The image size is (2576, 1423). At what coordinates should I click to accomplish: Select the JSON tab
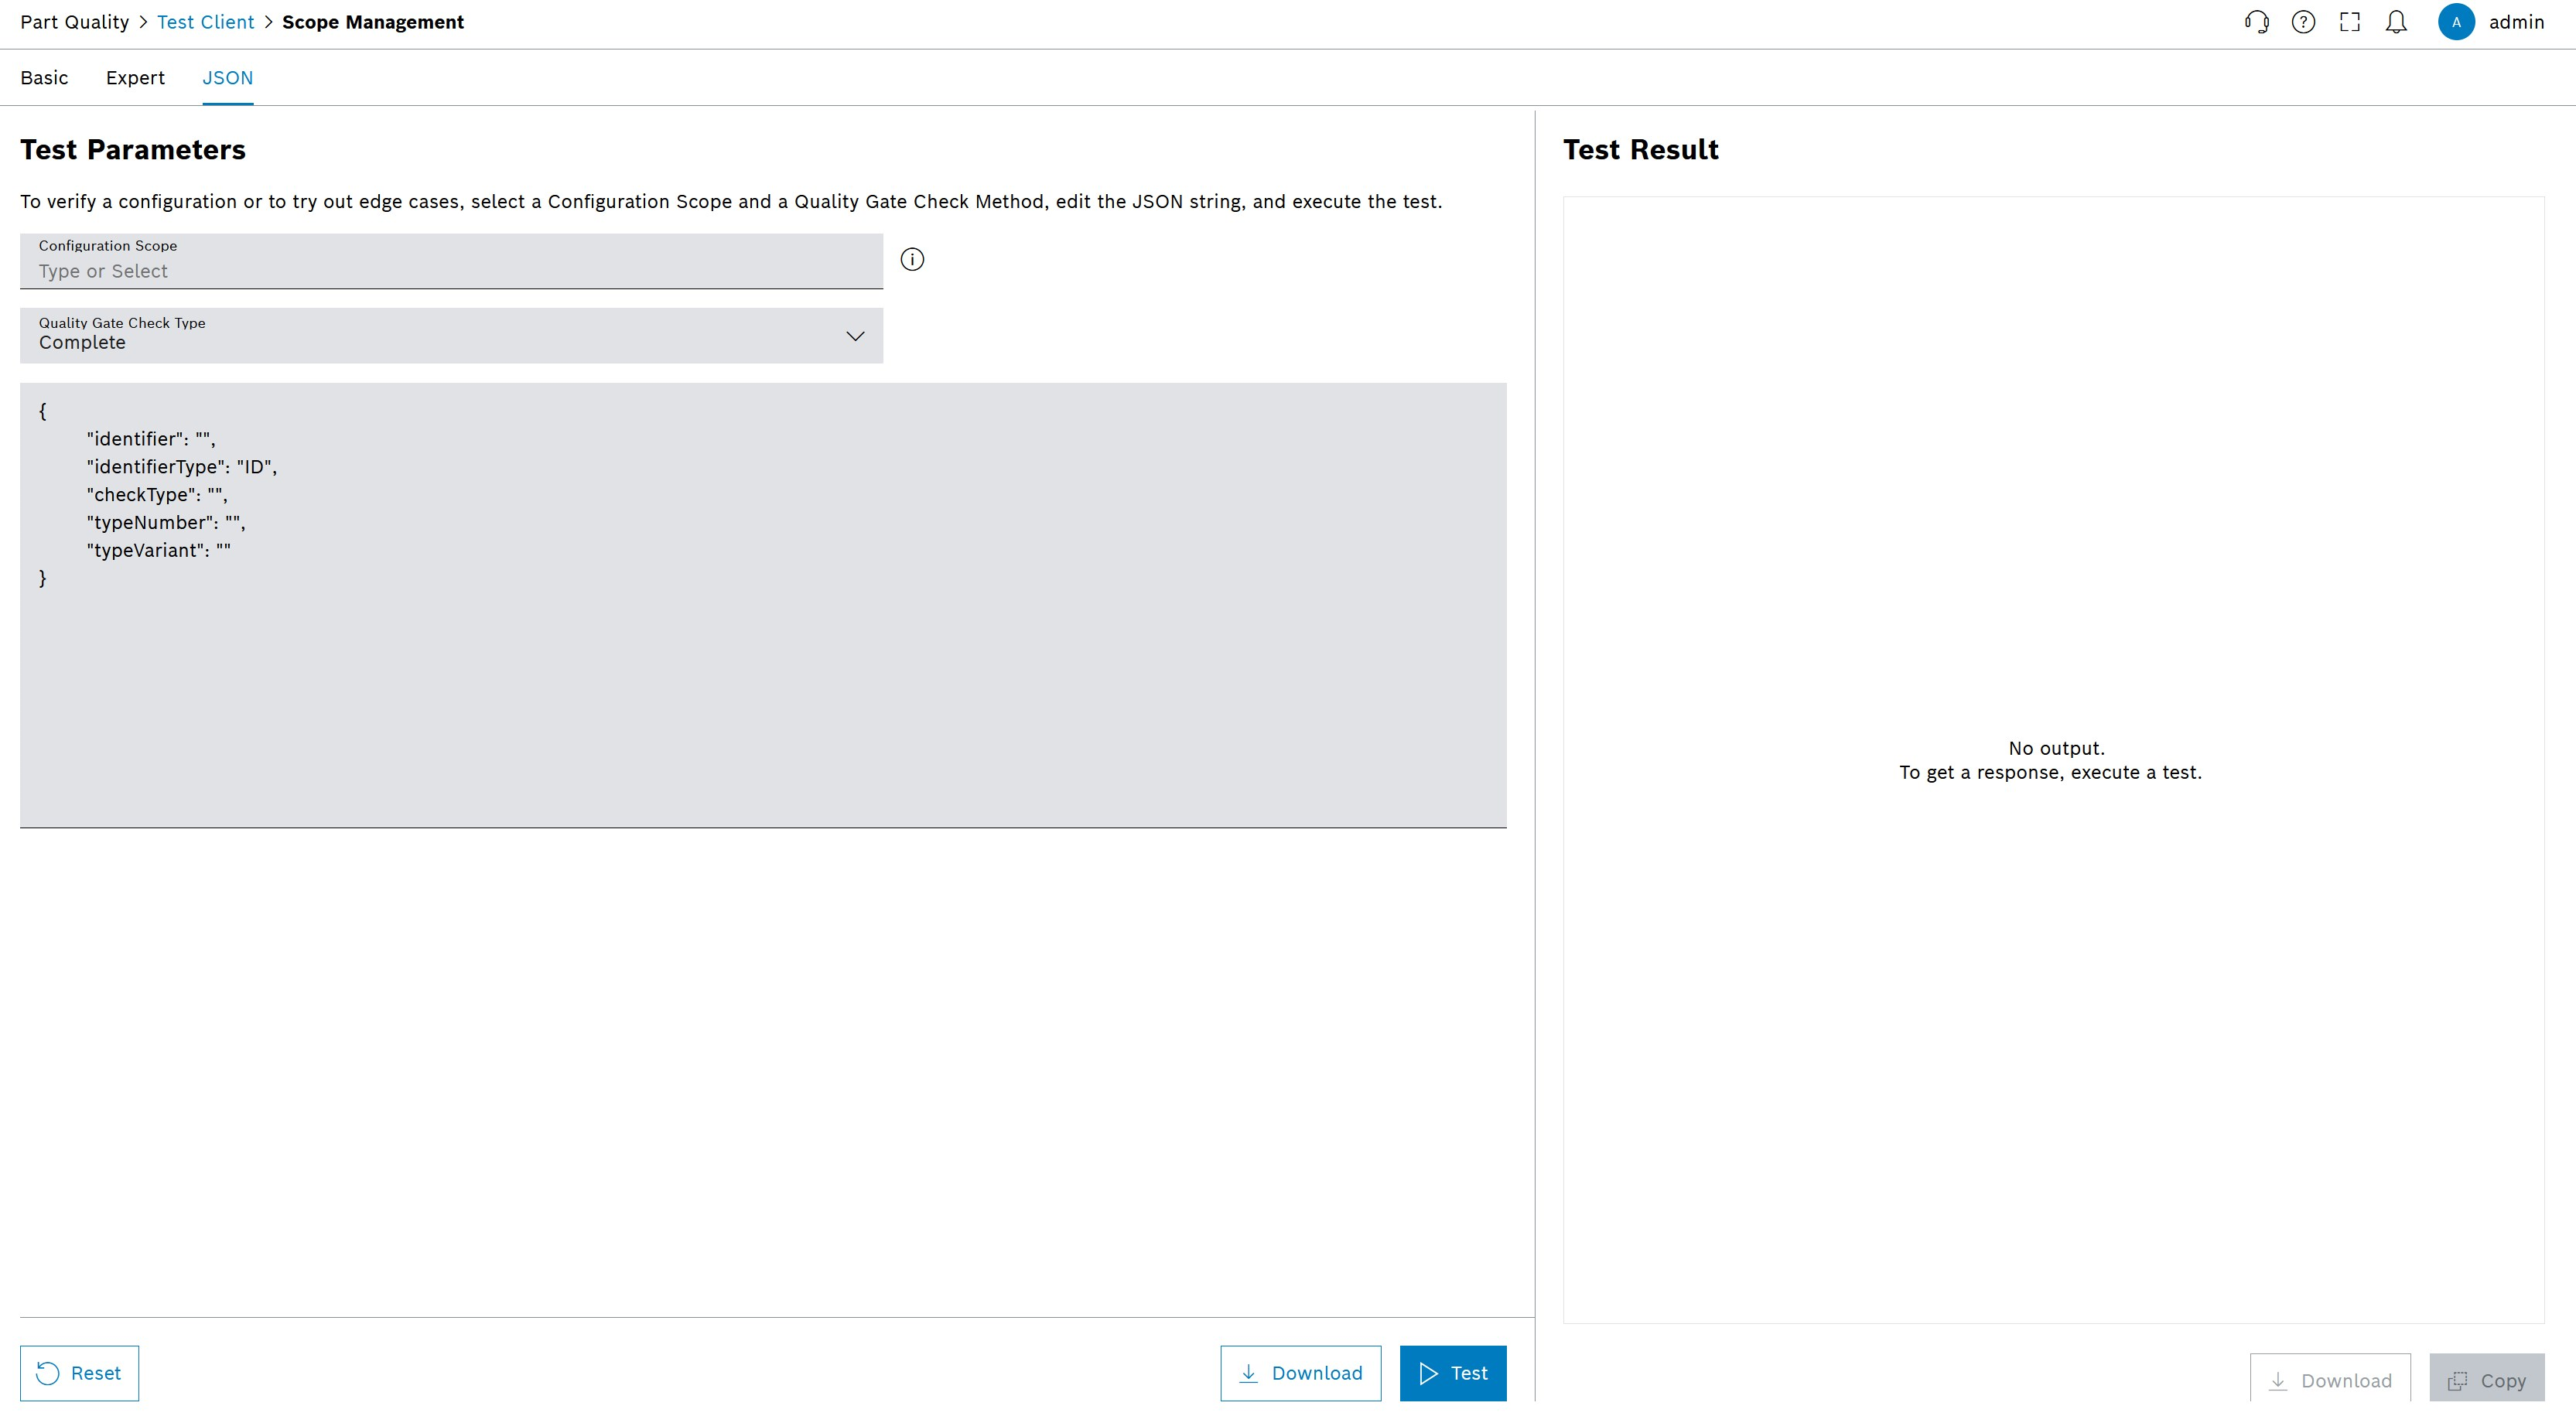[x=227, y=78]
